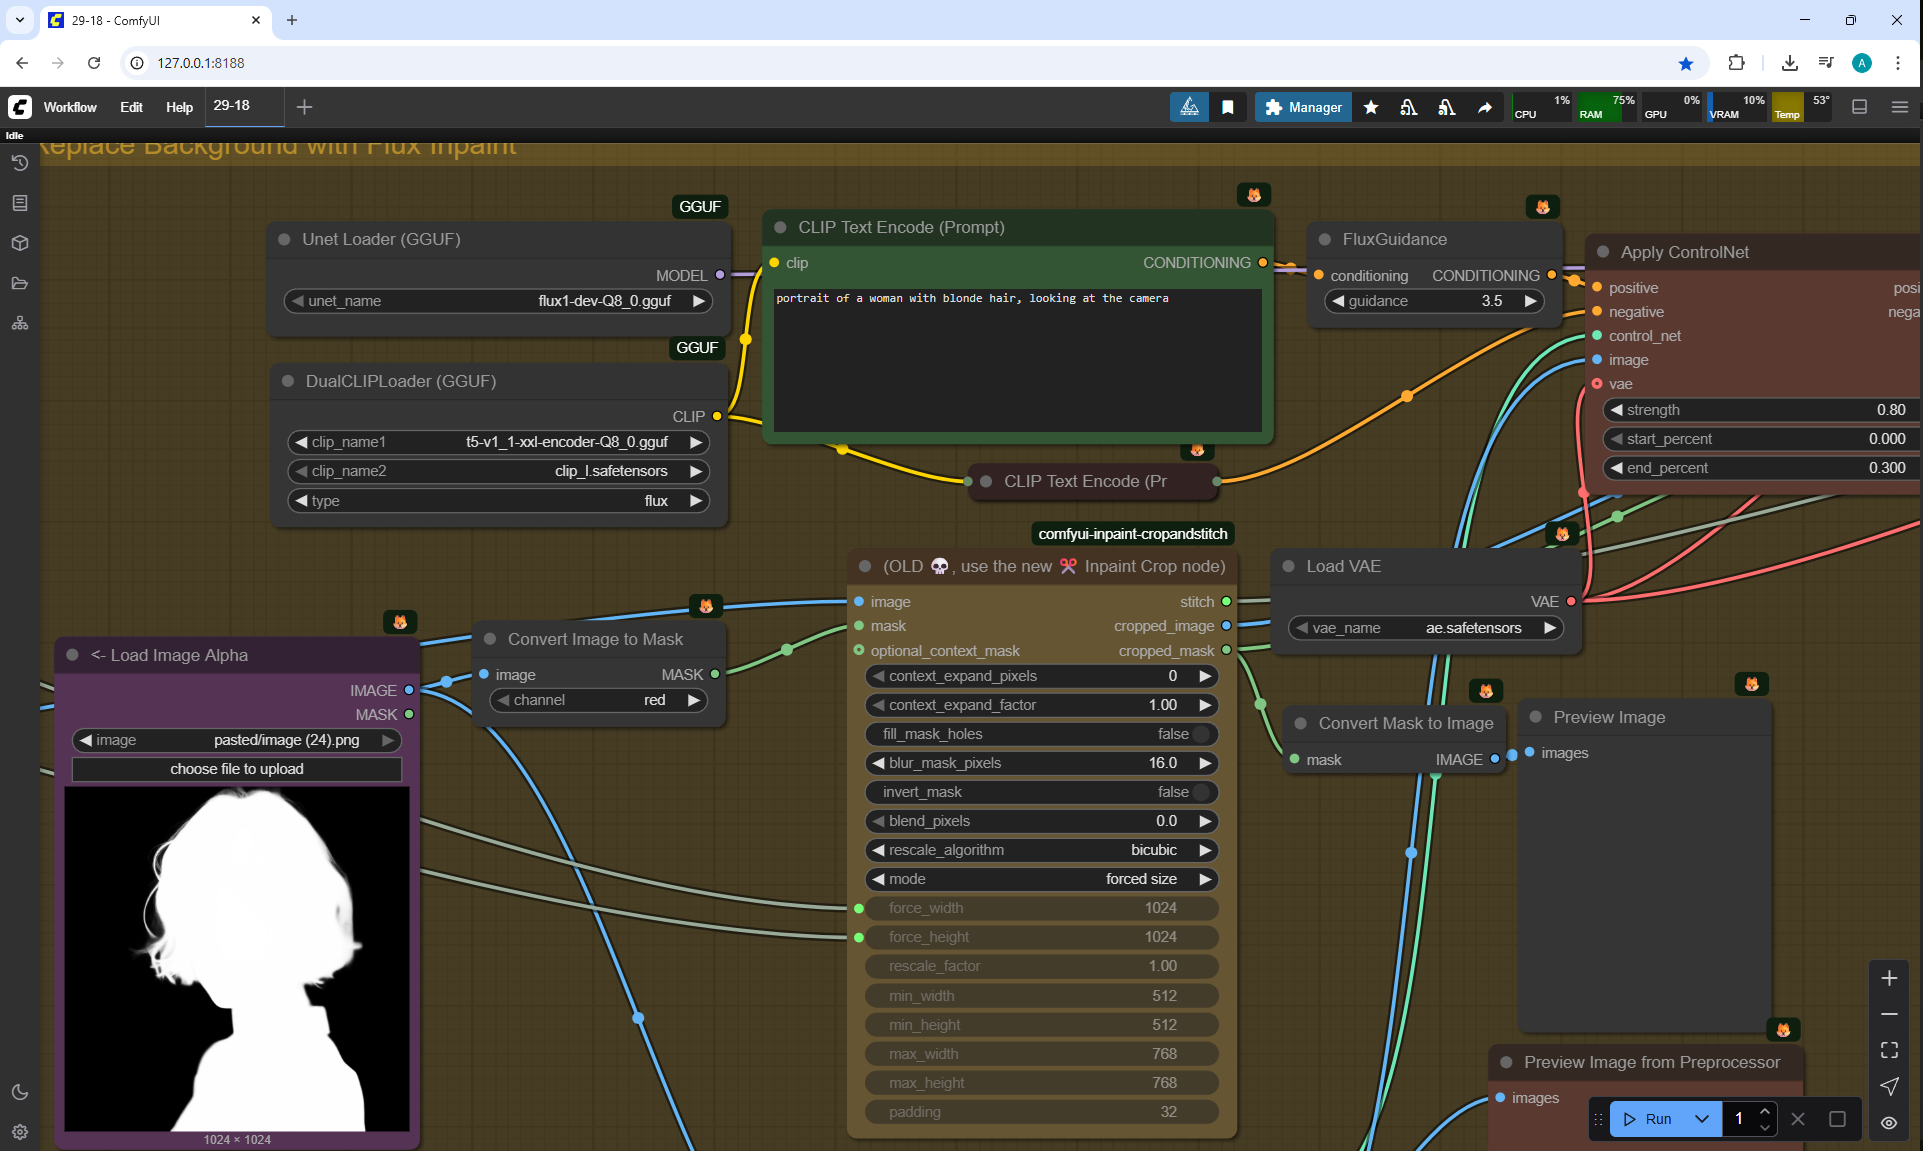Click the fit view icon on canvas
Screen dimensions: 1923x1151
click(x=1889, y=1050)
